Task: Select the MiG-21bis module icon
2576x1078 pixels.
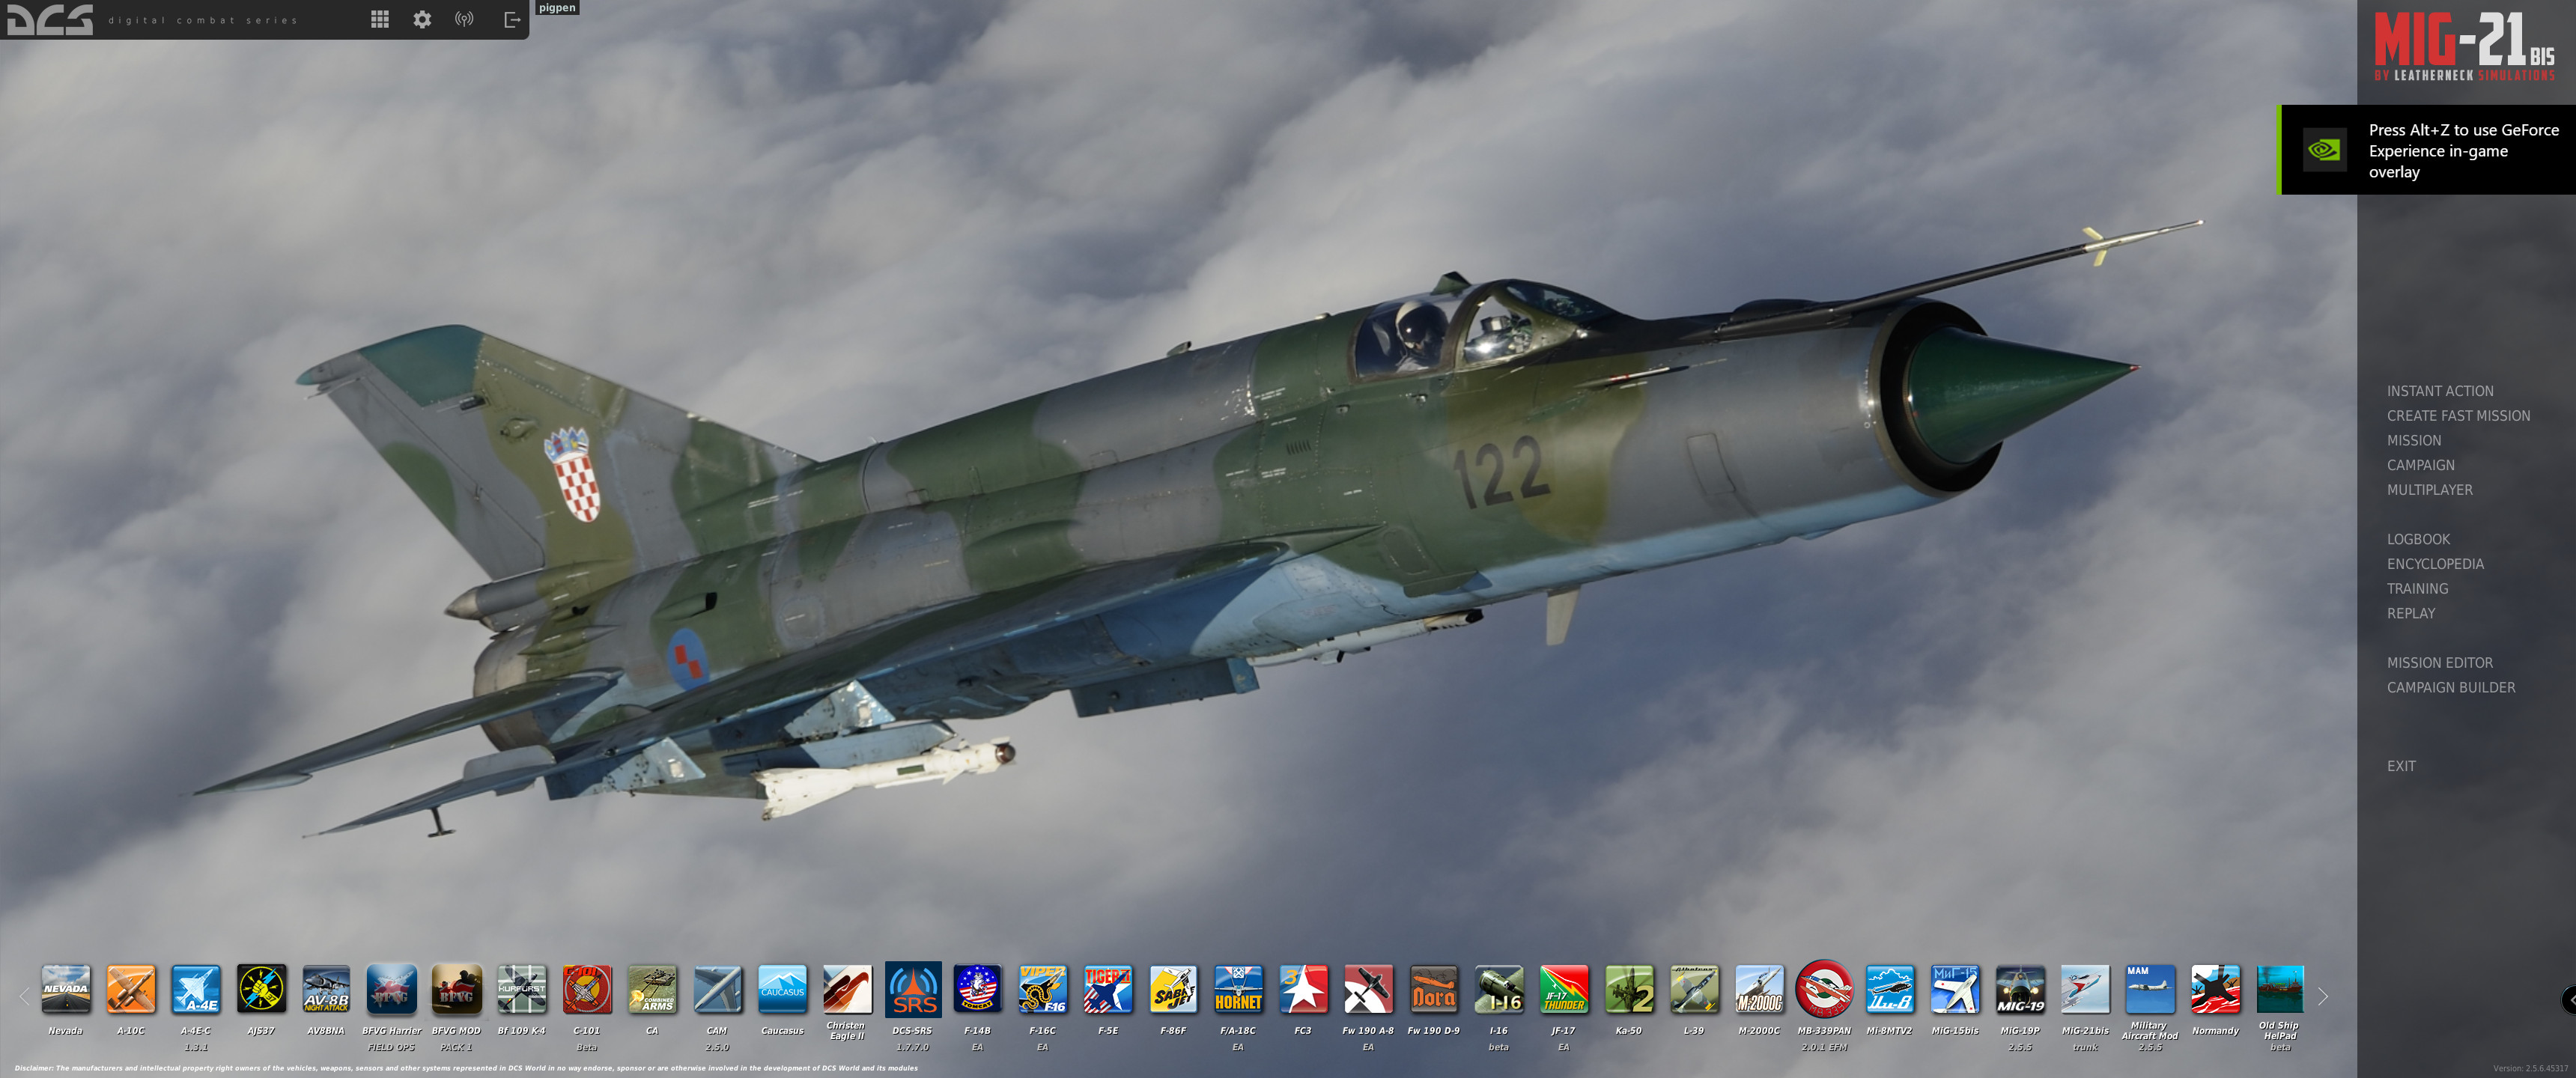Action: click(2084, 989)
